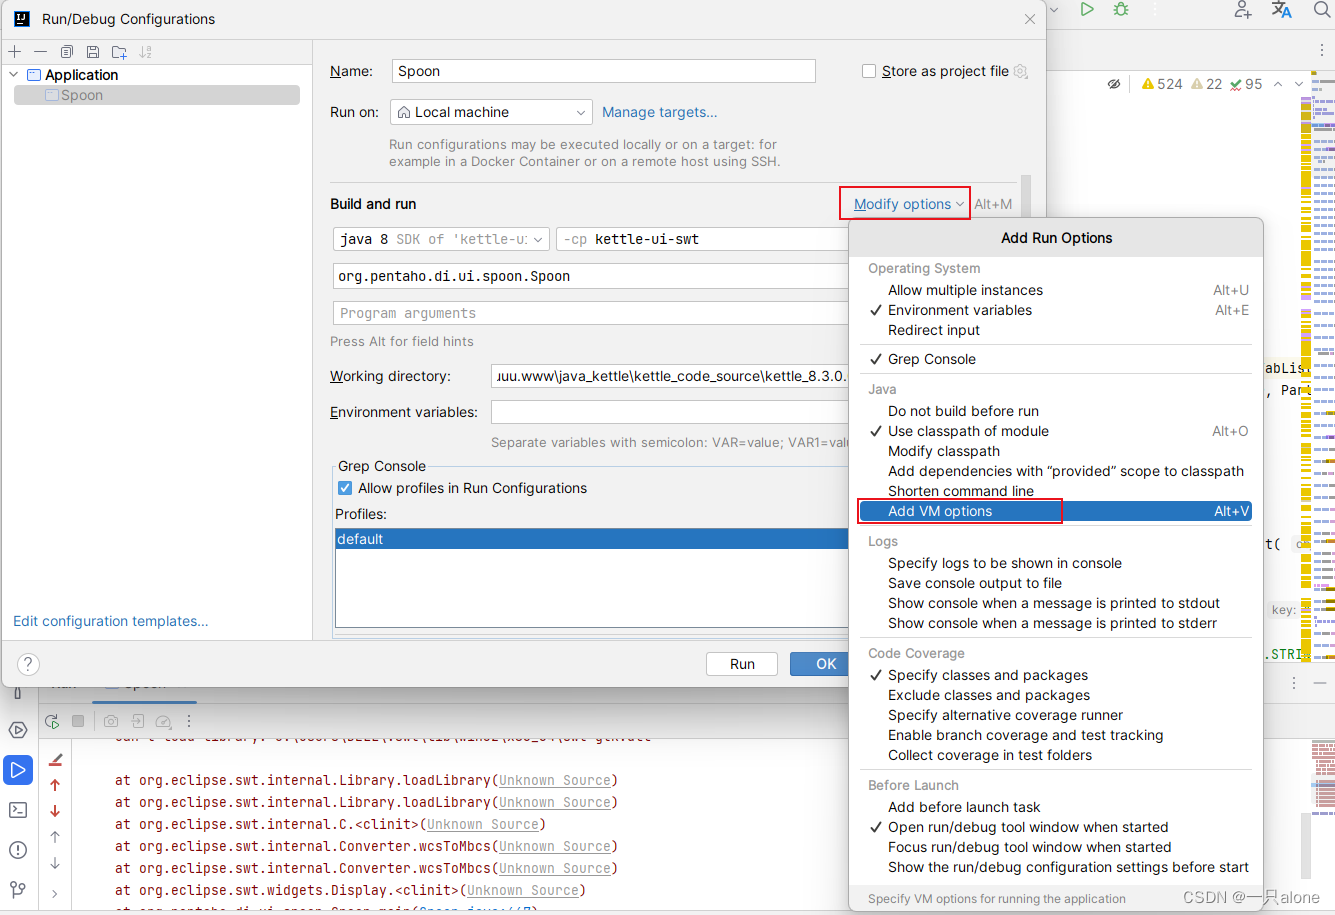
Task: Open first Unknown Source link in stack trace
Action: (x=555, y=780)
